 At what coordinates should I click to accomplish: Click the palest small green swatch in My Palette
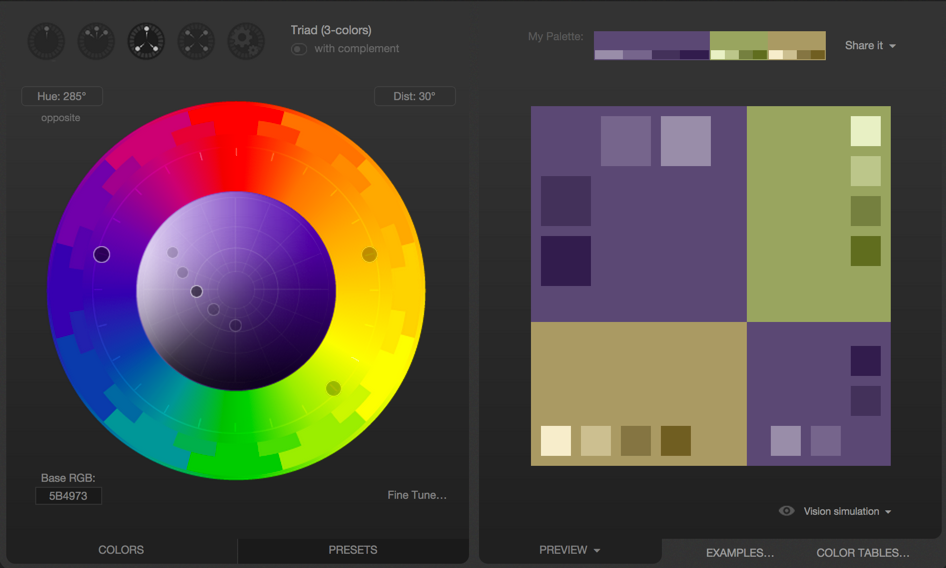pyautogui.click(x=717, y=55)
